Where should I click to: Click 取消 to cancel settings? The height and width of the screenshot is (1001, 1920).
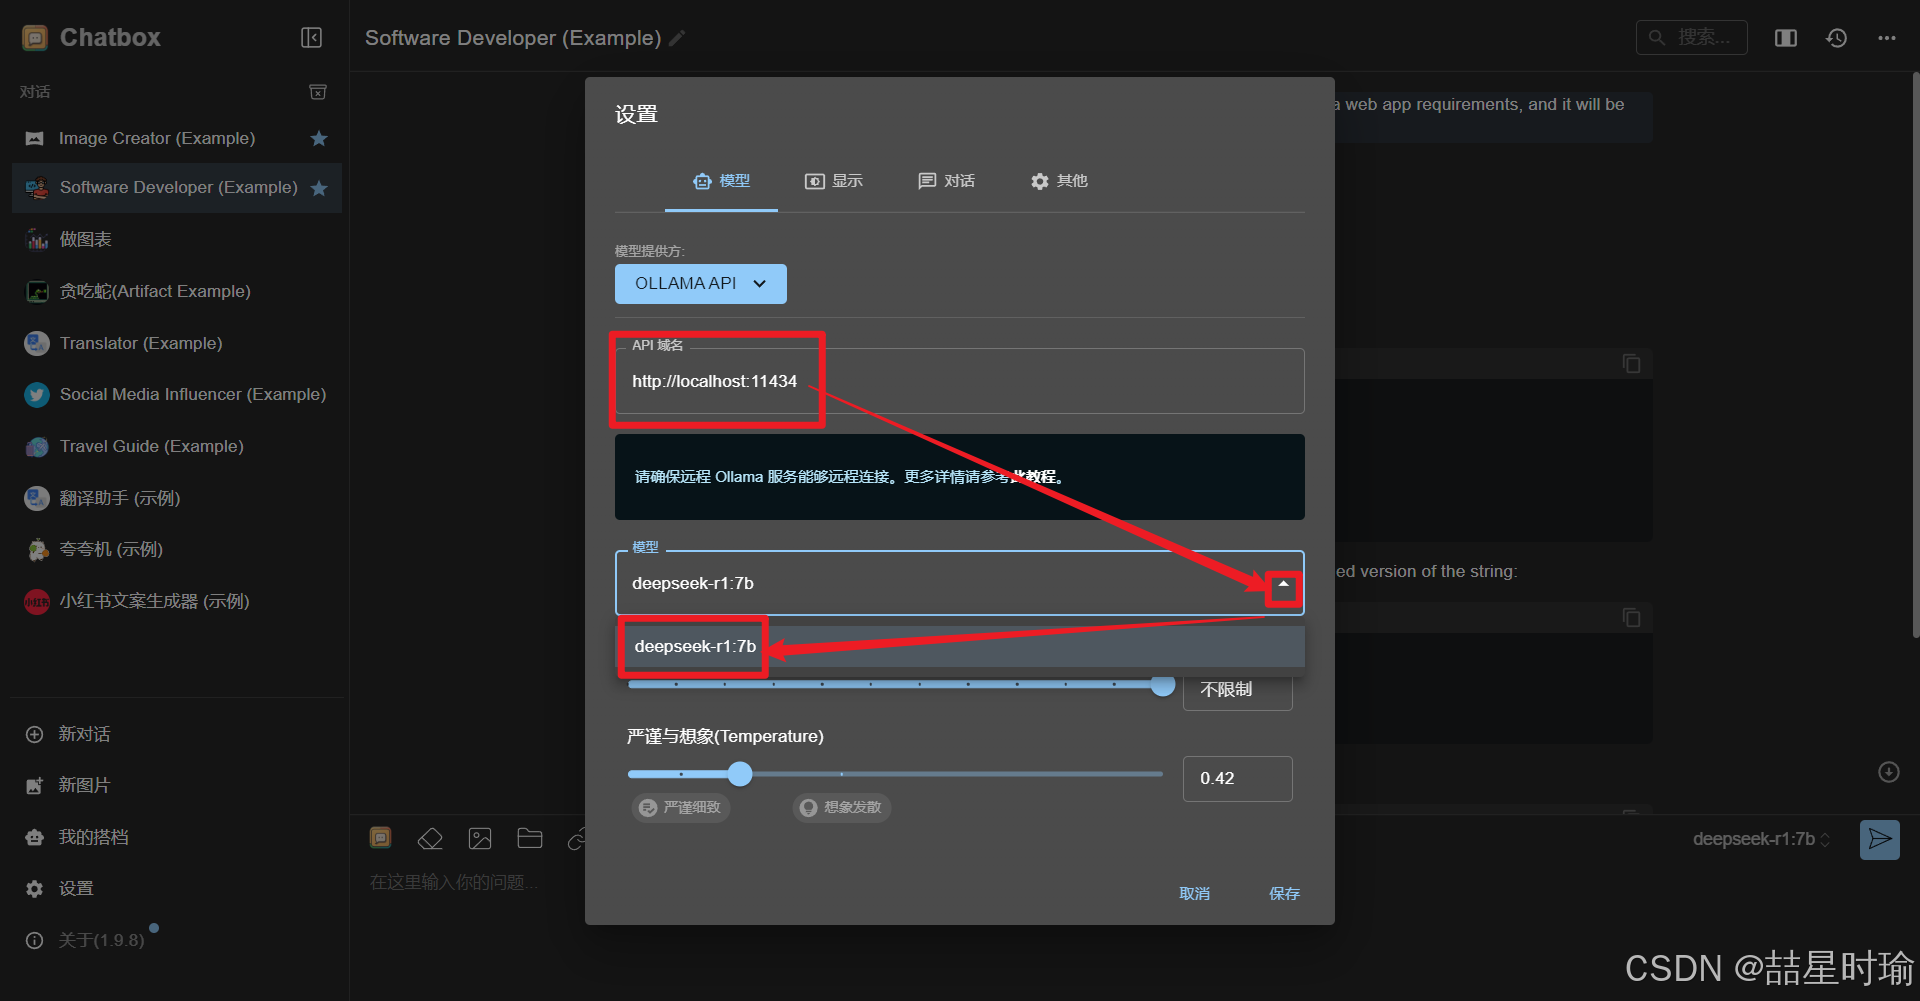click(1195, 894)
